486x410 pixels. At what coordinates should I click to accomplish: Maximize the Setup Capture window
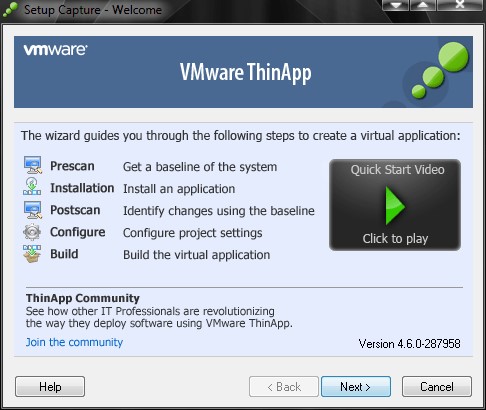pyautogui.click(x=423, y=5)
